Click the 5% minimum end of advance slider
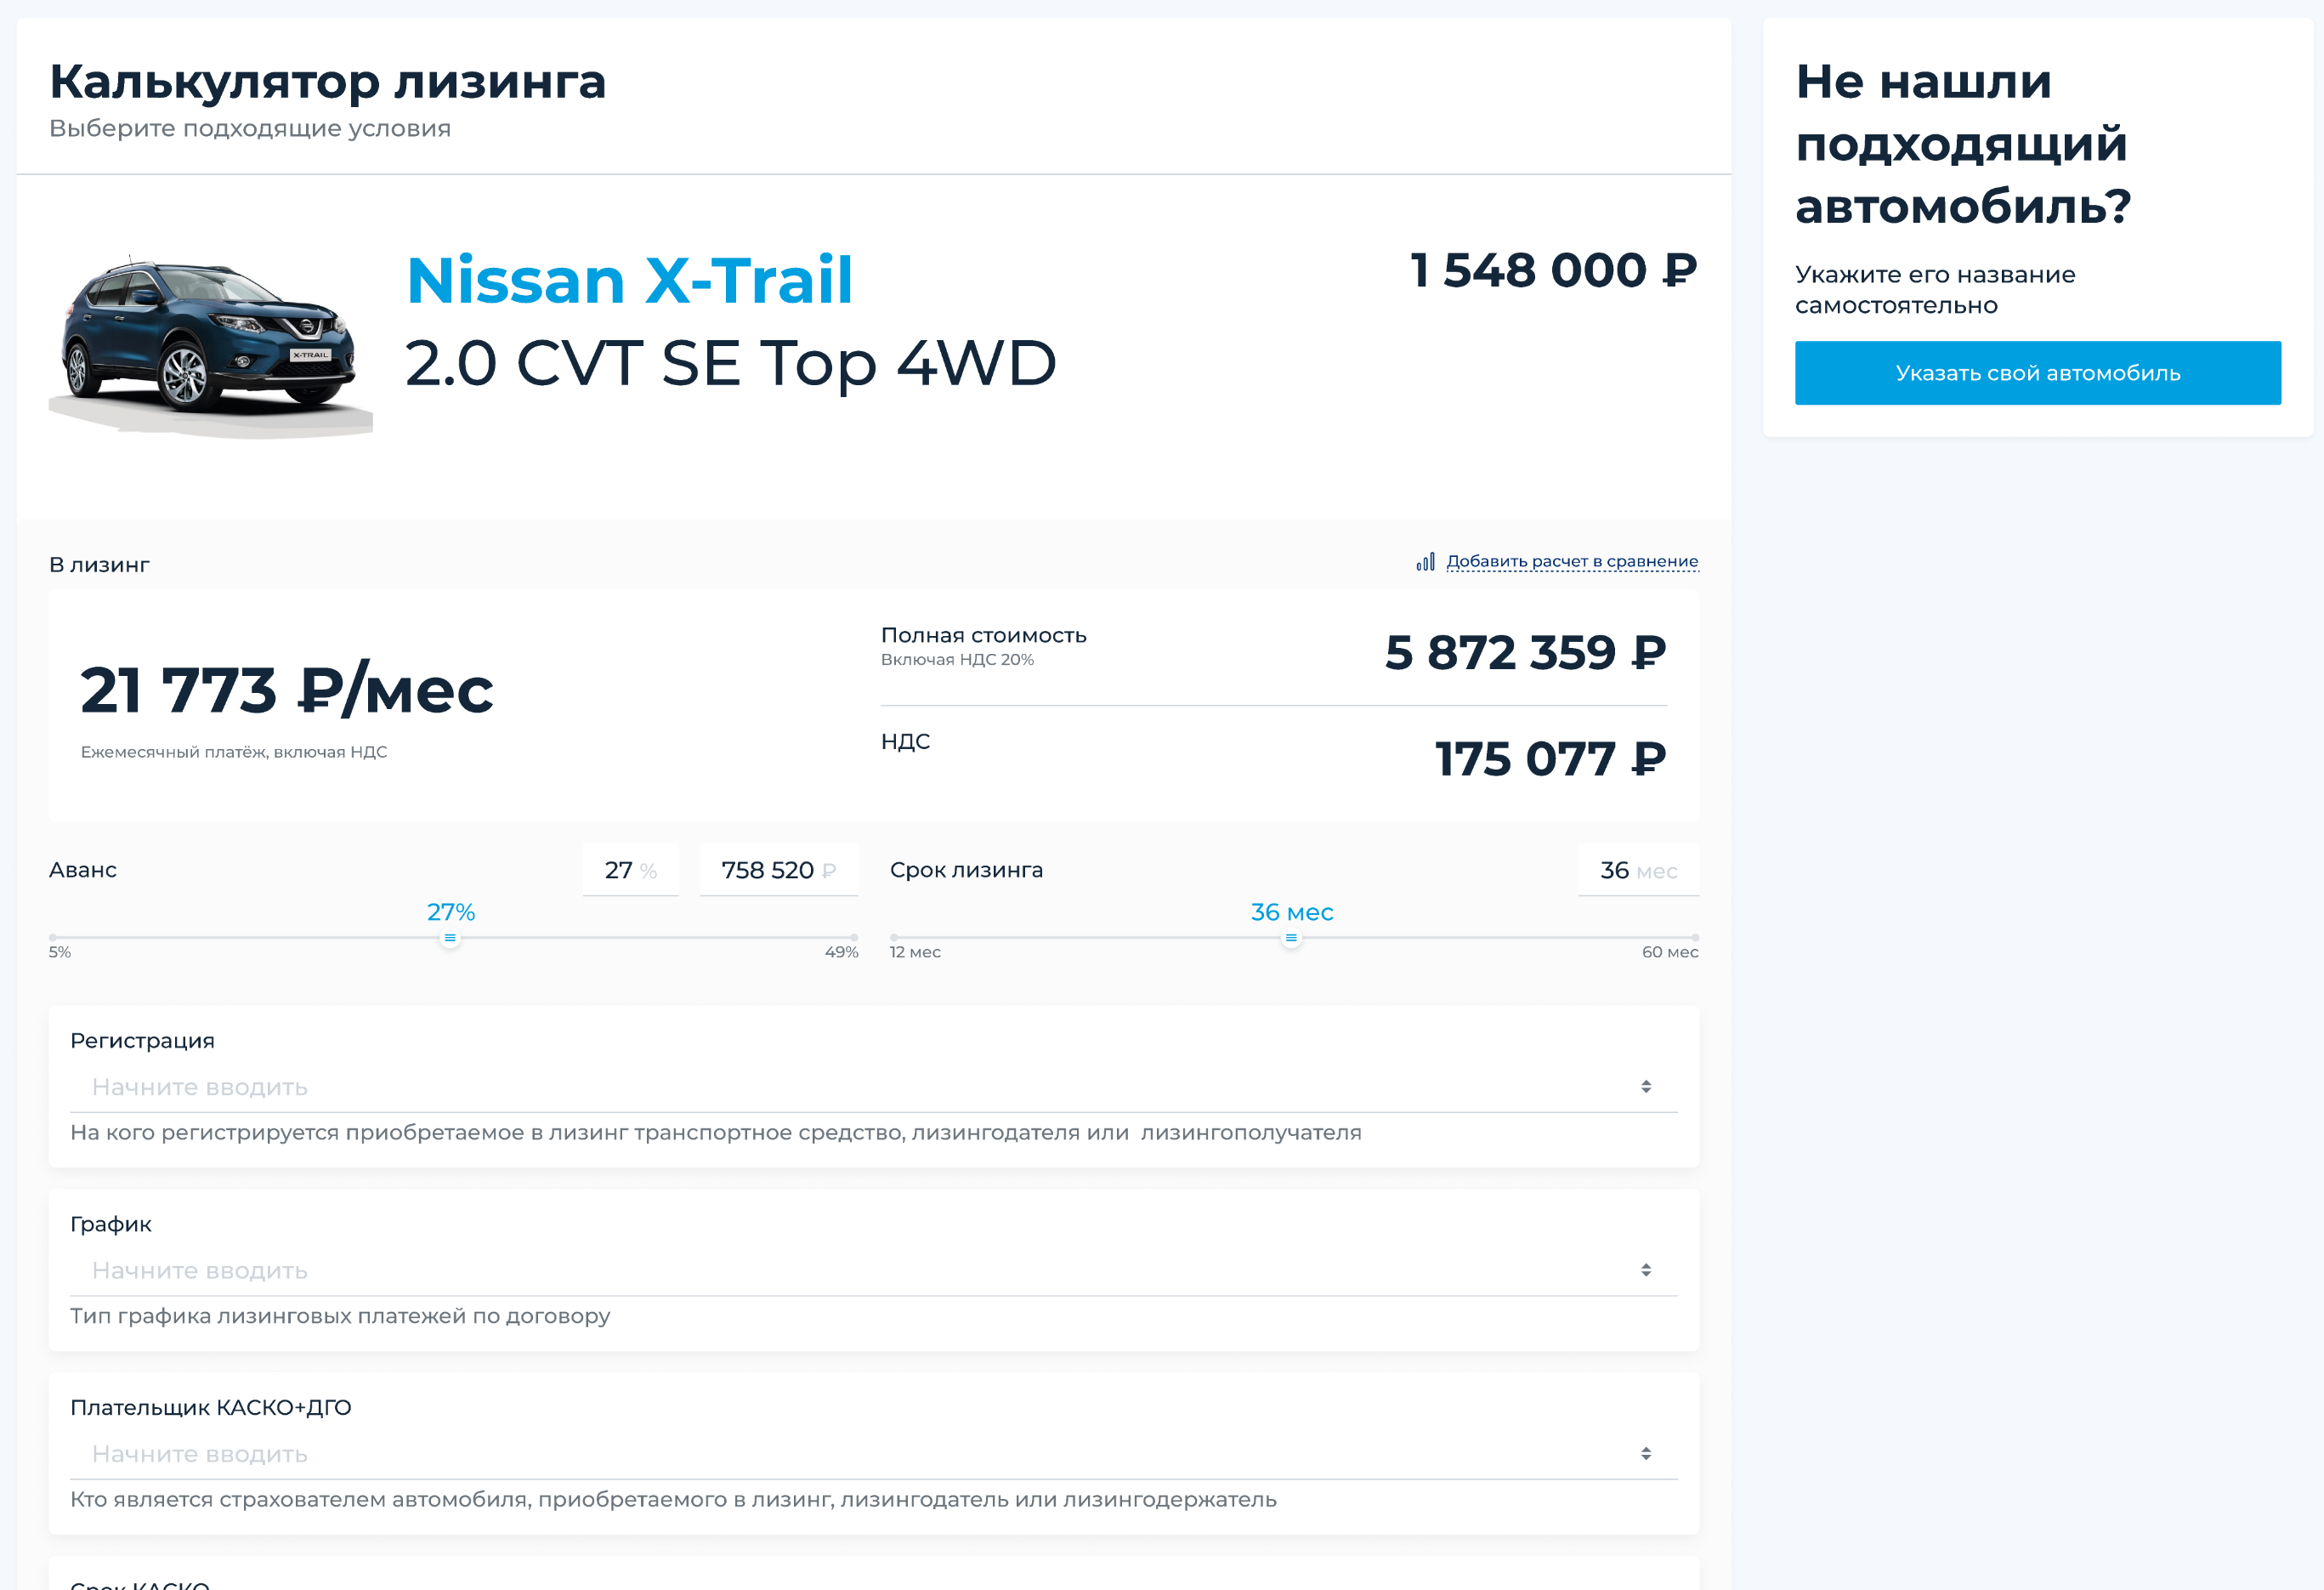The image size is (2324, 1590). pyautogui.click(x=53, y=938)
